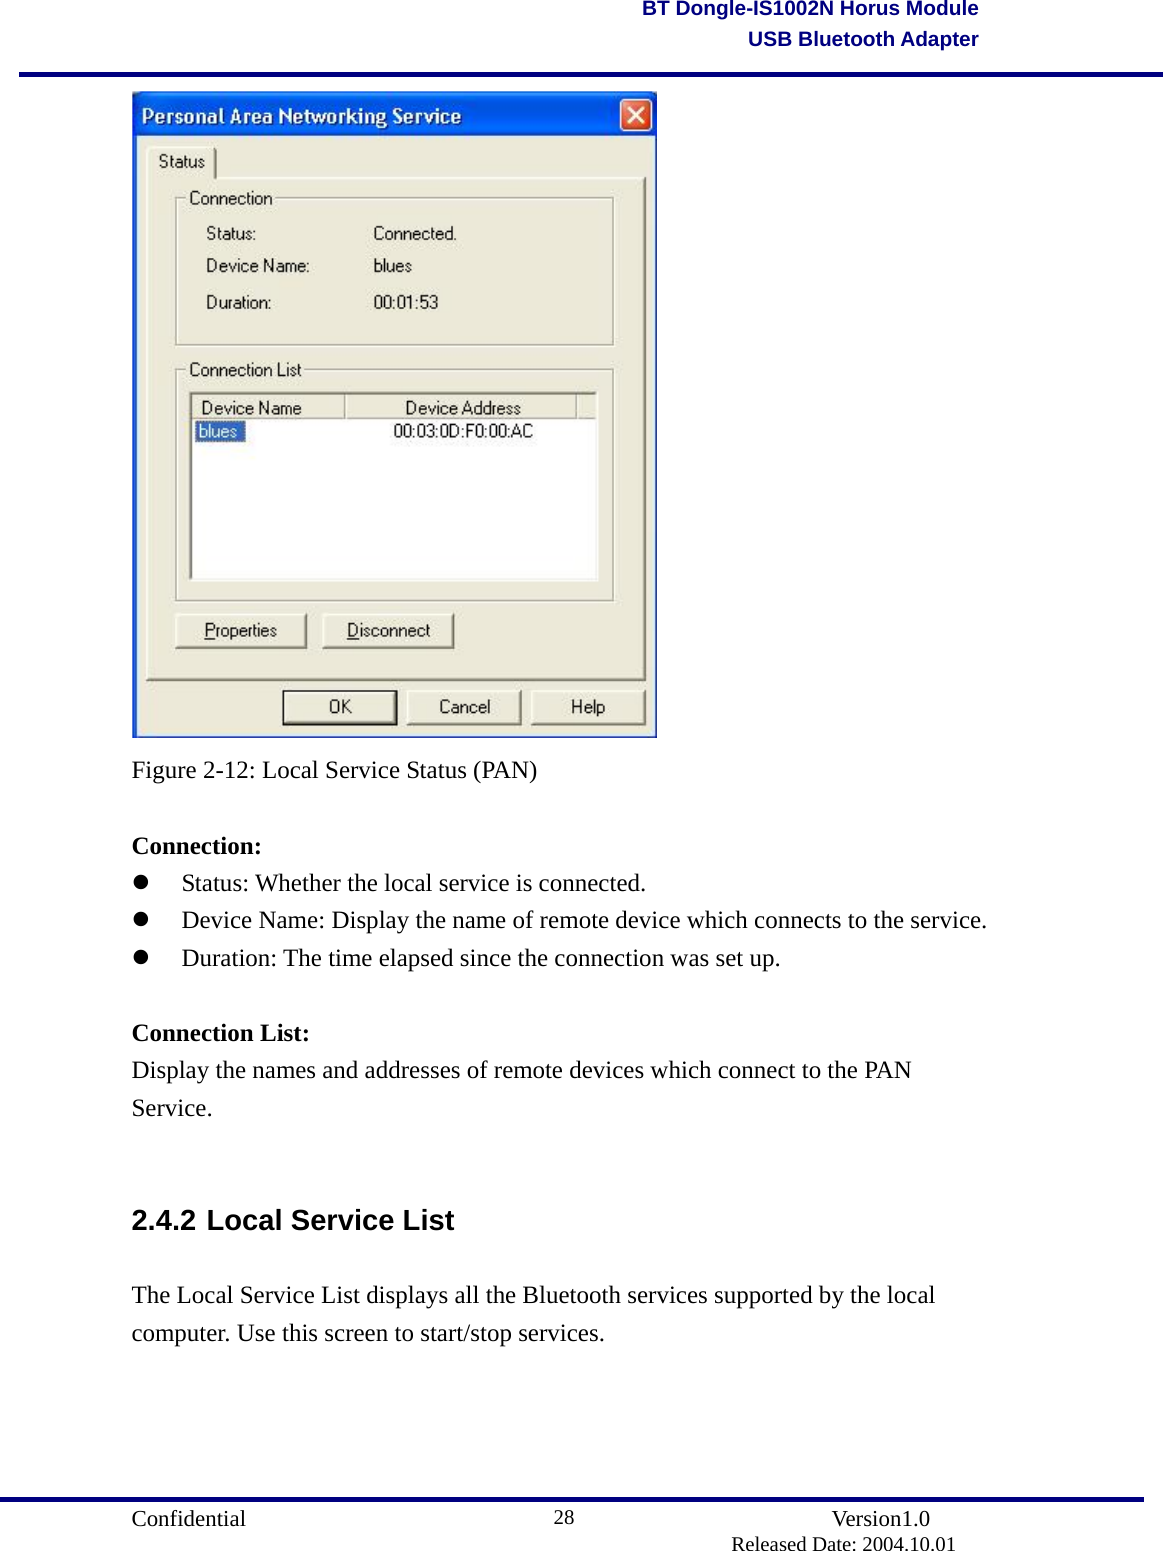This screenshot has height=1551, width=1163.
Task: Close the Personal Area Networking Service dialog
Action: (x=634, y=115)
